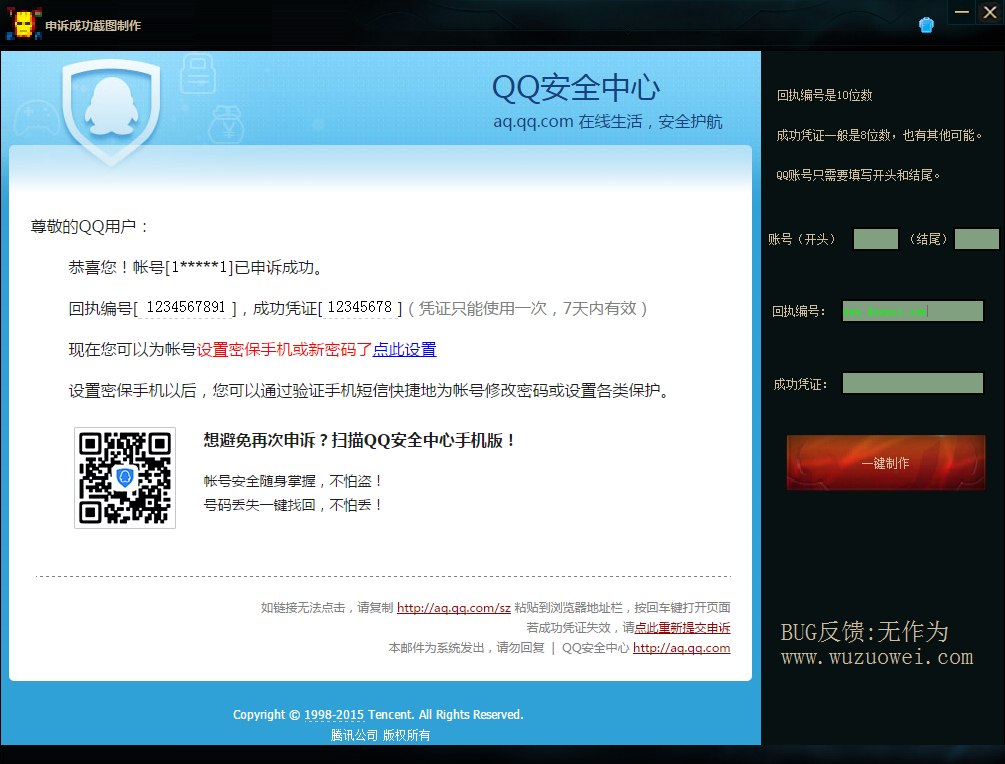1005x764 pixels.
Task: Open the 点此设置 link
Action: 403,350
